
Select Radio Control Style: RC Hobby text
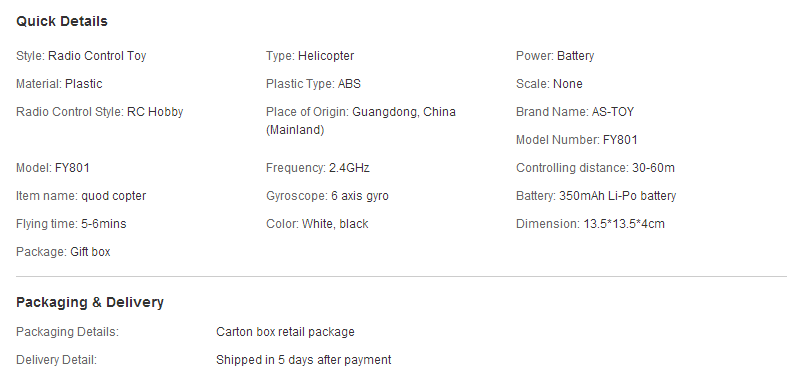[x=100, y=112]
